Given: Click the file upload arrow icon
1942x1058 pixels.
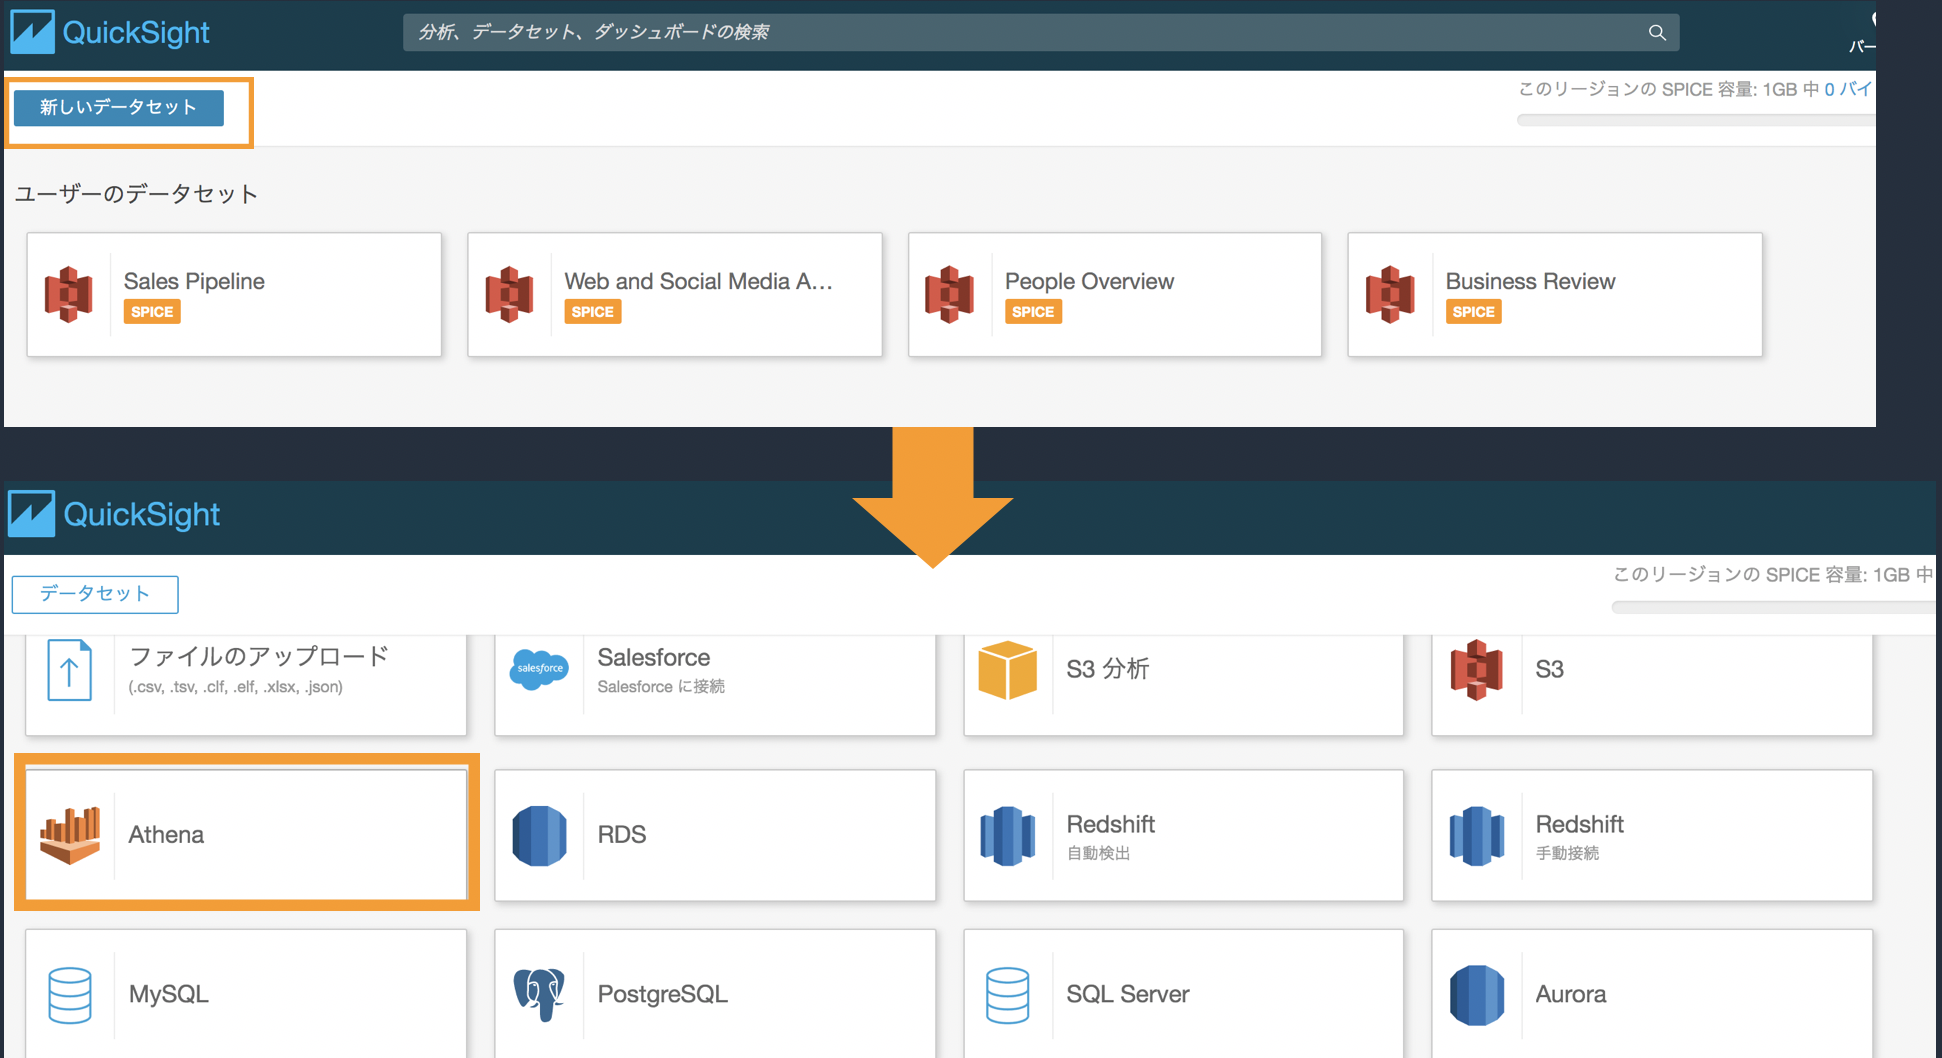Looking at the screenshot, I should (69, 671).
